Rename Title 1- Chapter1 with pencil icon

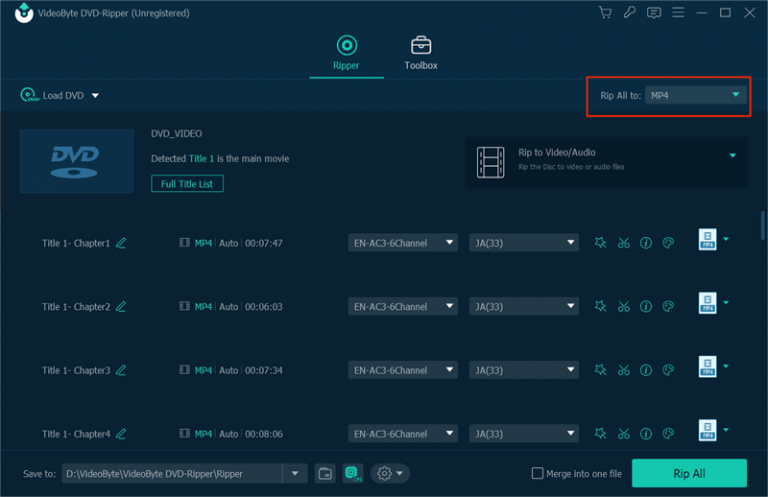[x=121, y=243]
